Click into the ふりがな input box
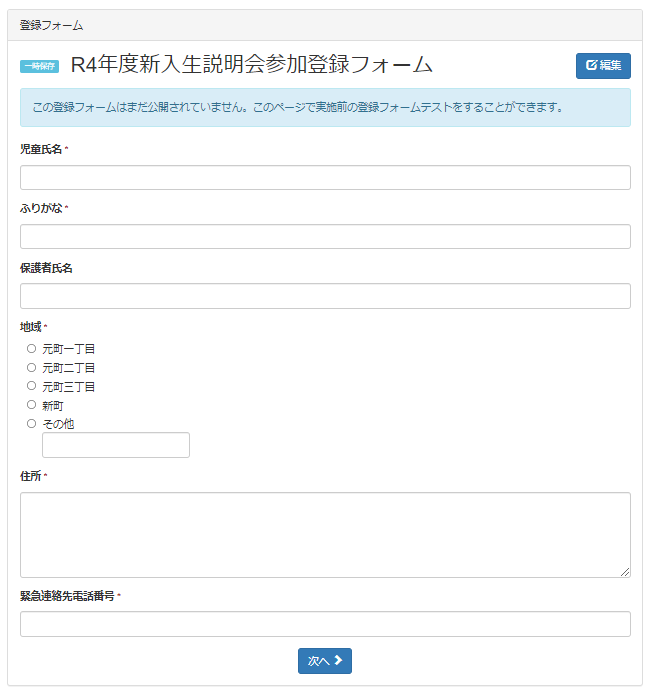Screen dimensions: 651x698 coord(325,237)
